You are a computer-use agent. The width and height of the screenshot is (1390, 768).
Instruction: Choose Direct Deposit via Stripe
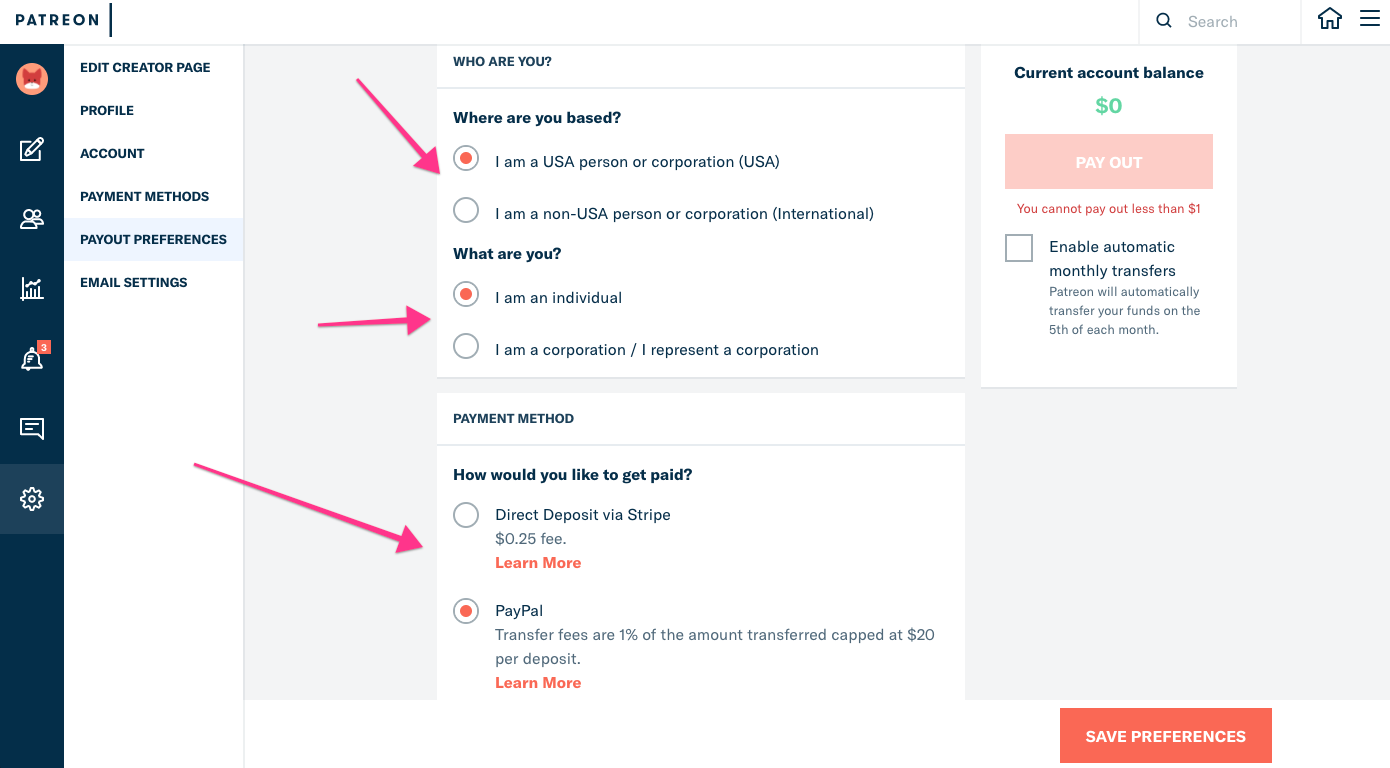point(466,515)
